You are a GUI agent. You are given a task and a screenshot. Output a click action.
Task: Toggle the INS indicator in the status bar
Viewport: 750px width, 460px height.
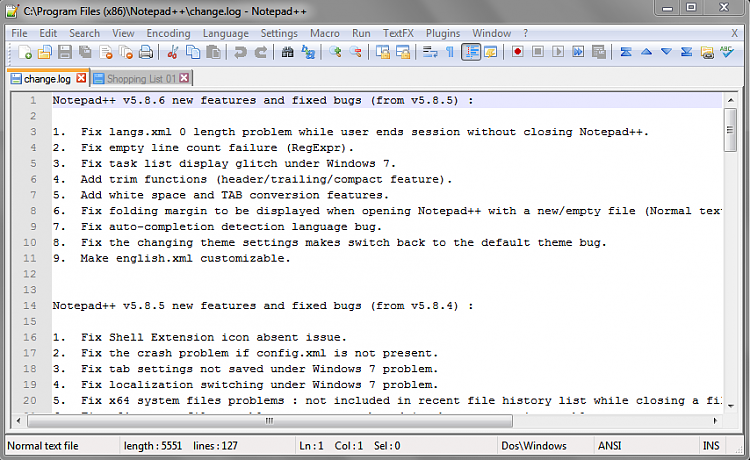711,446
